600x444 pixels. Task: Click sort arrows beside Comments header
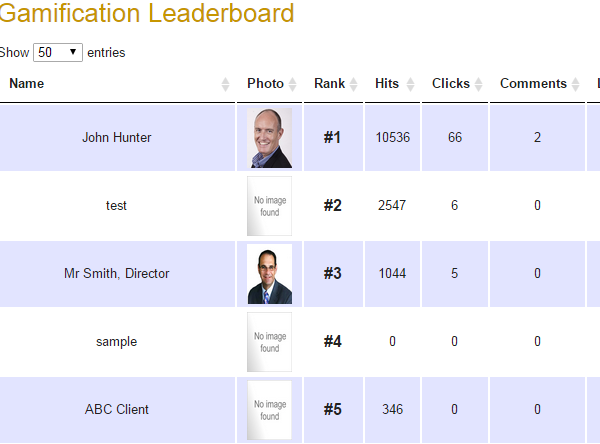tap(576, 85)
